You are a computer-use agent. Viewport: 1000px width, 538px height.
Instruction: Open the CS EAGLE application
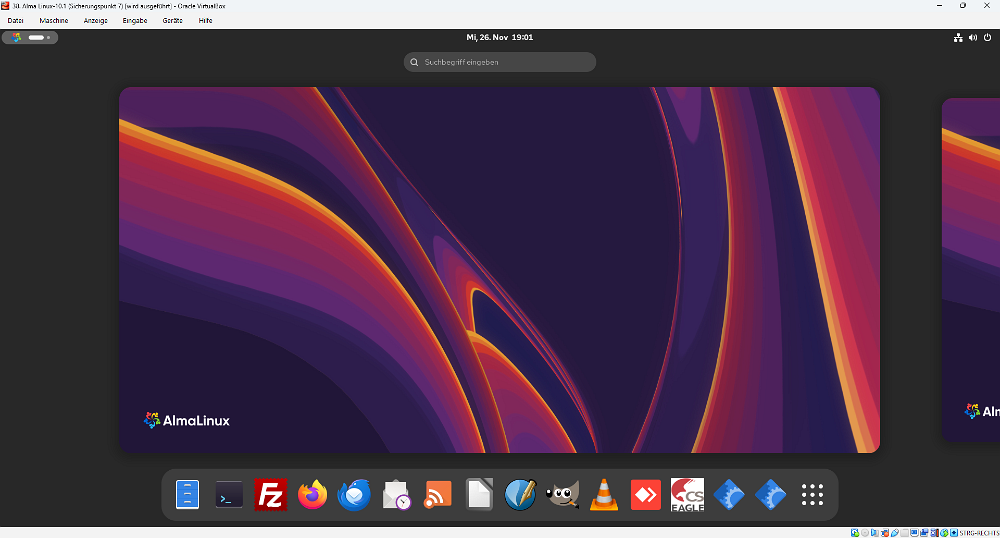click(x=687, y=495)
